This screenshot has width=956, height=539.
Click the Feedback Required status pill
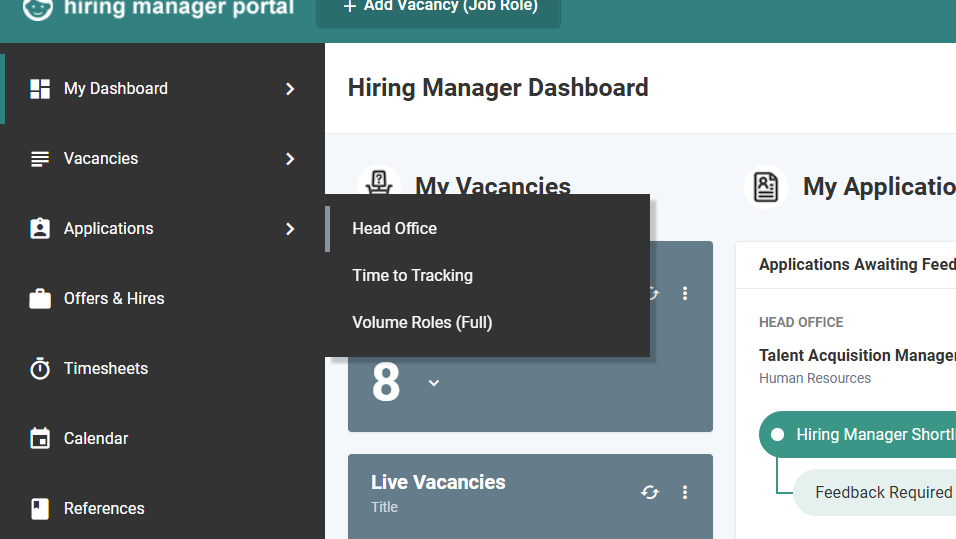pos(876,493)
